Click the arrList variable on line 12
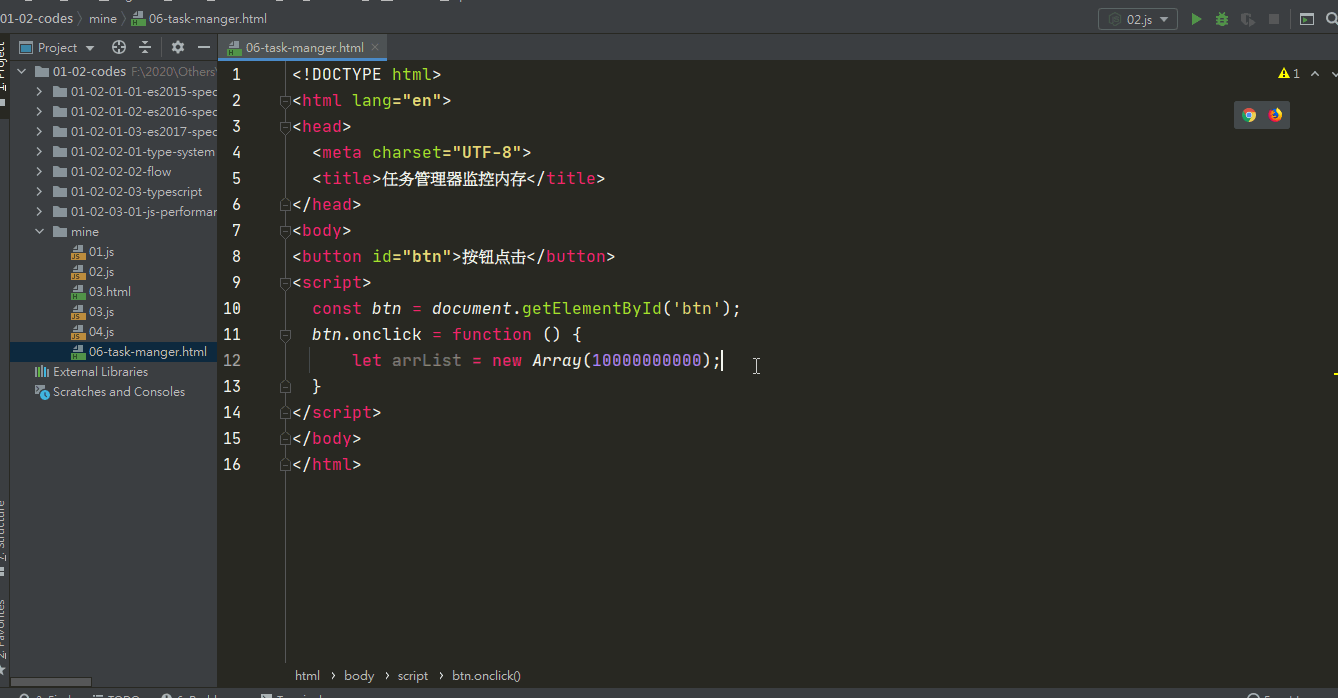The height and width of the screenshot is (698, 1338). pyautogui.click(x=427, y=360)
